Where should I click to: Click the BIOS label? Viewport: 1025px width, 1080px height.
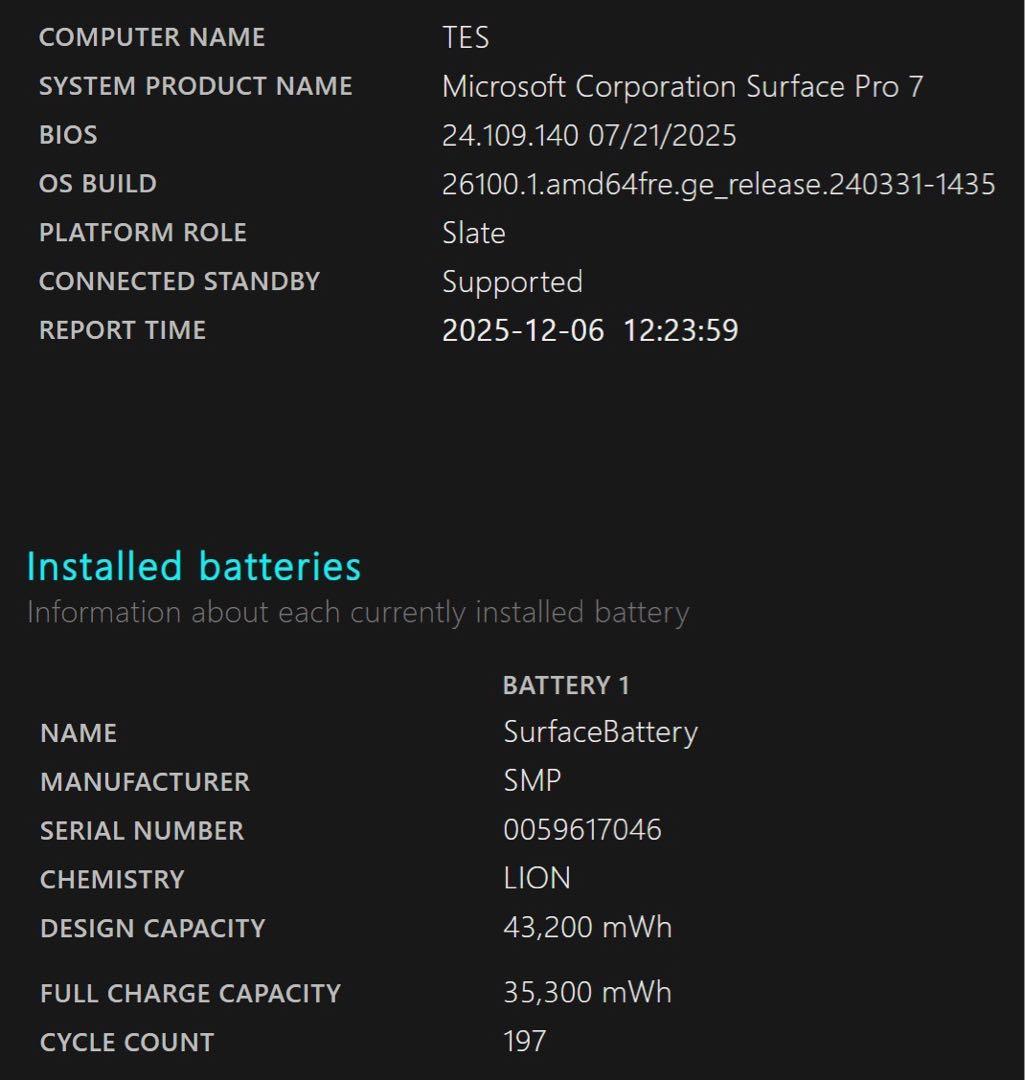coord(68,135)
